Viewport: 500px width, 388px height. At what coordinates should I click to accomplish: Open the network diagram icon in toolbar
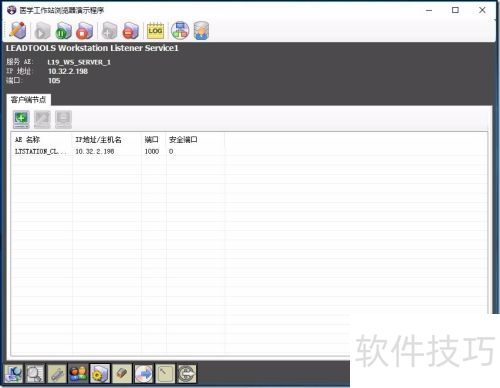tap(180, 31)
